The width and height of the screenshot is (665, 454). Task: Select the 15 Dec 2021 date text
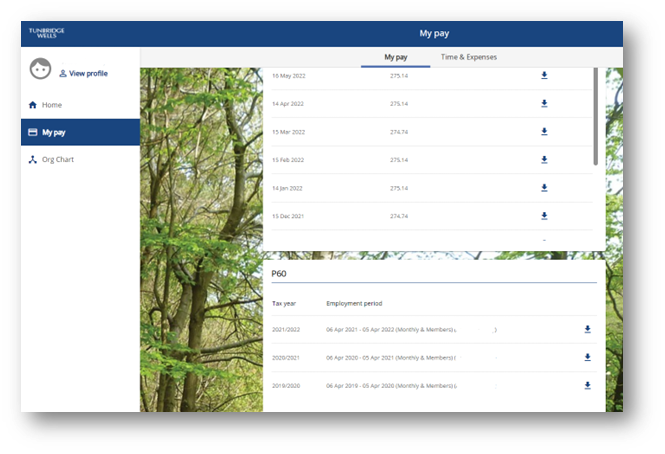[288, 216]
